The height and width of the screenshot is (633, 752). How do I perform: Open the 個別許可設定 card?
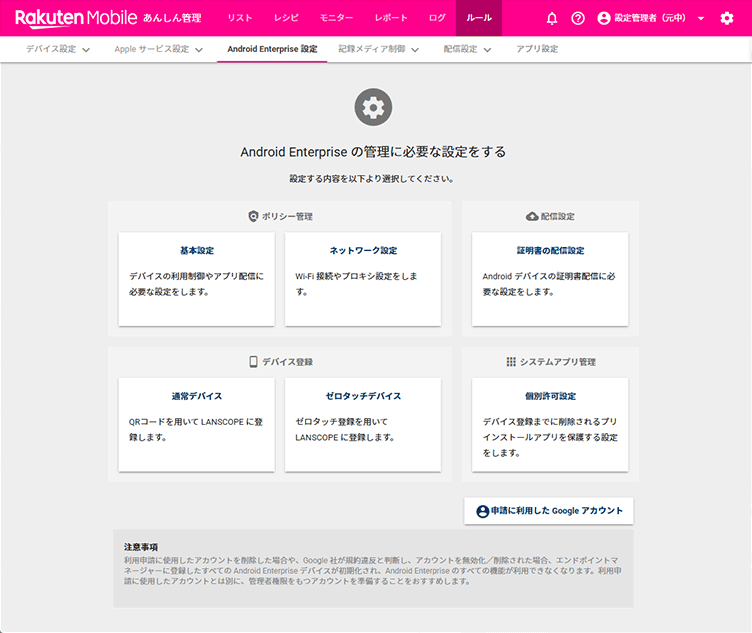(550, 425)
